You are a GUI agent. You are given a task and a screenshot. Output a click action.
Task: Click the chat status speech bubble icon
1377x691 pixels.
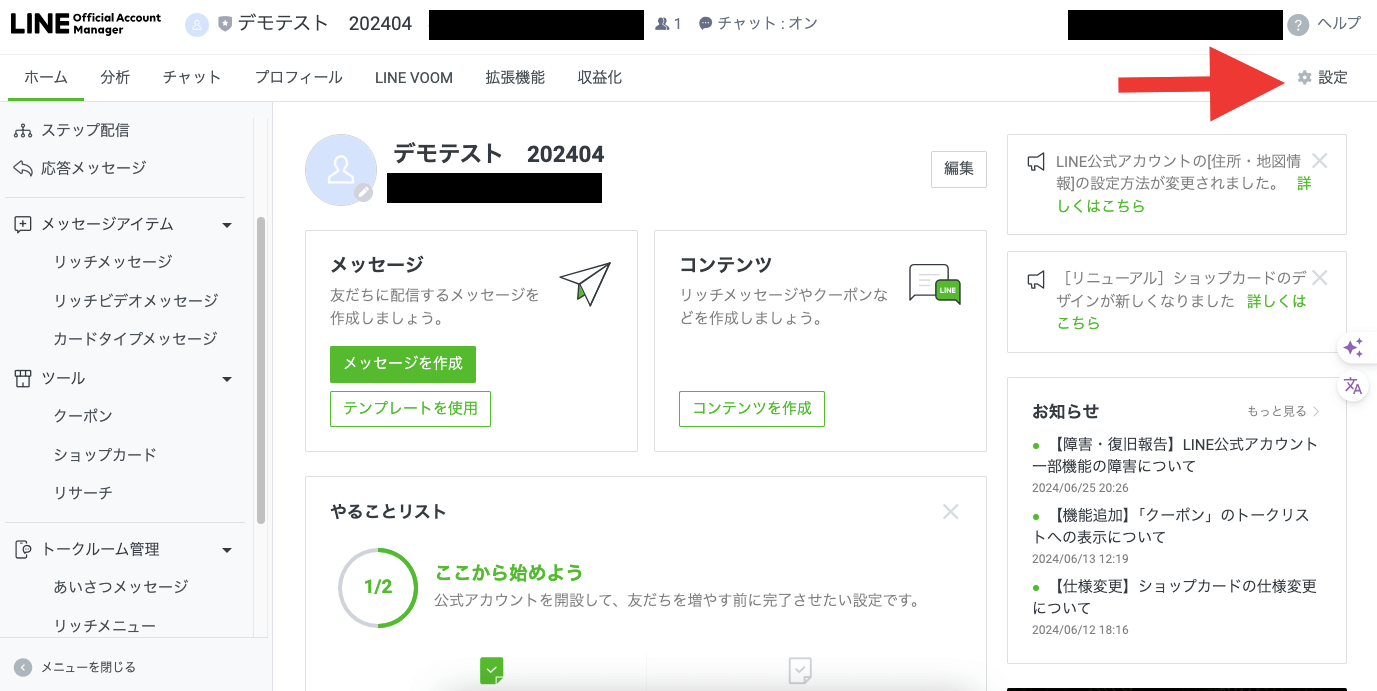pos(706,24)
